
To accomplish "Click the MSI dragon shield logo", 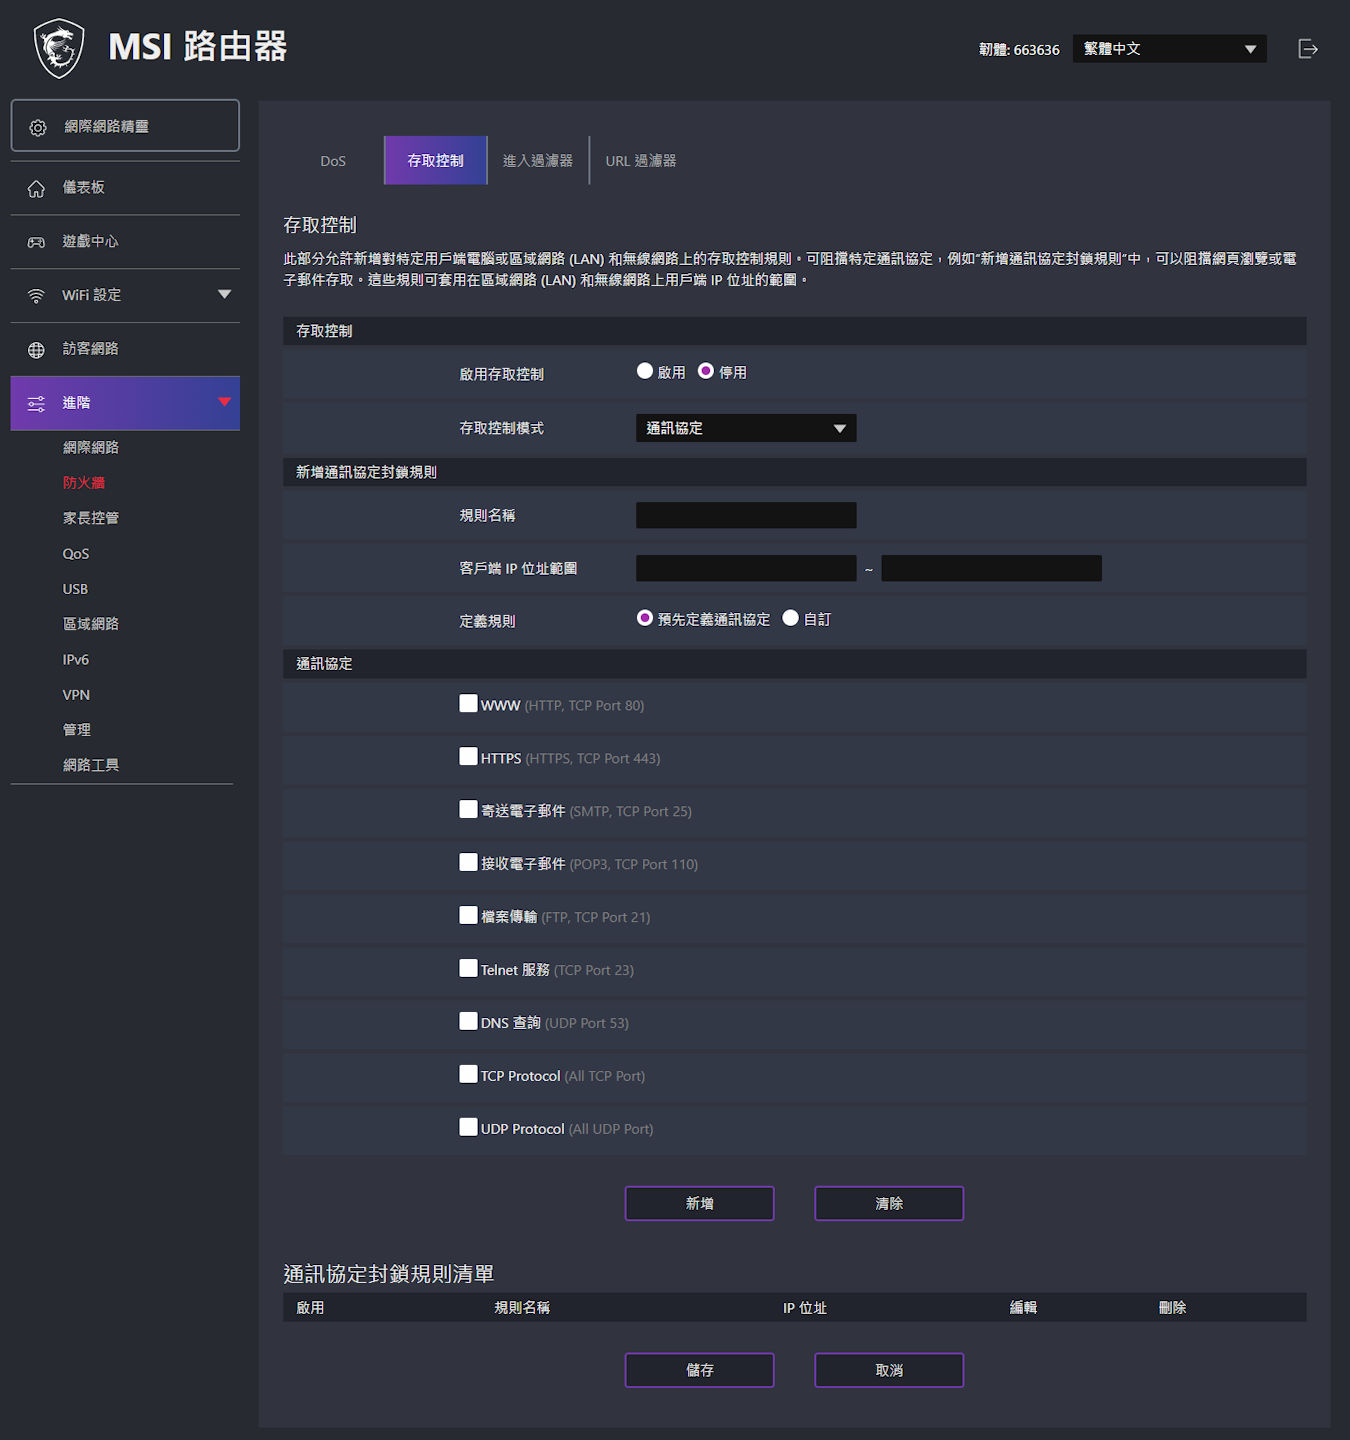I will pos(59,48).
